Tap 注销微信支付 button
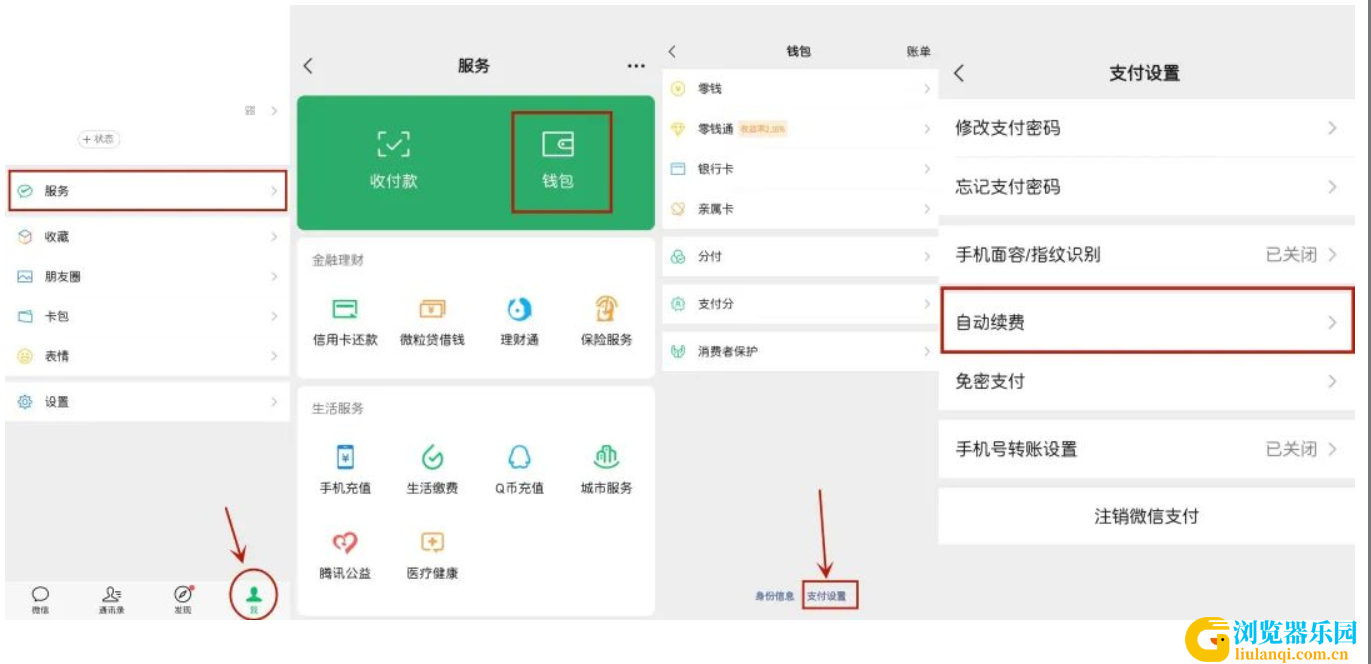Viewport: 1371px width, 664px height. [1146, 517]
